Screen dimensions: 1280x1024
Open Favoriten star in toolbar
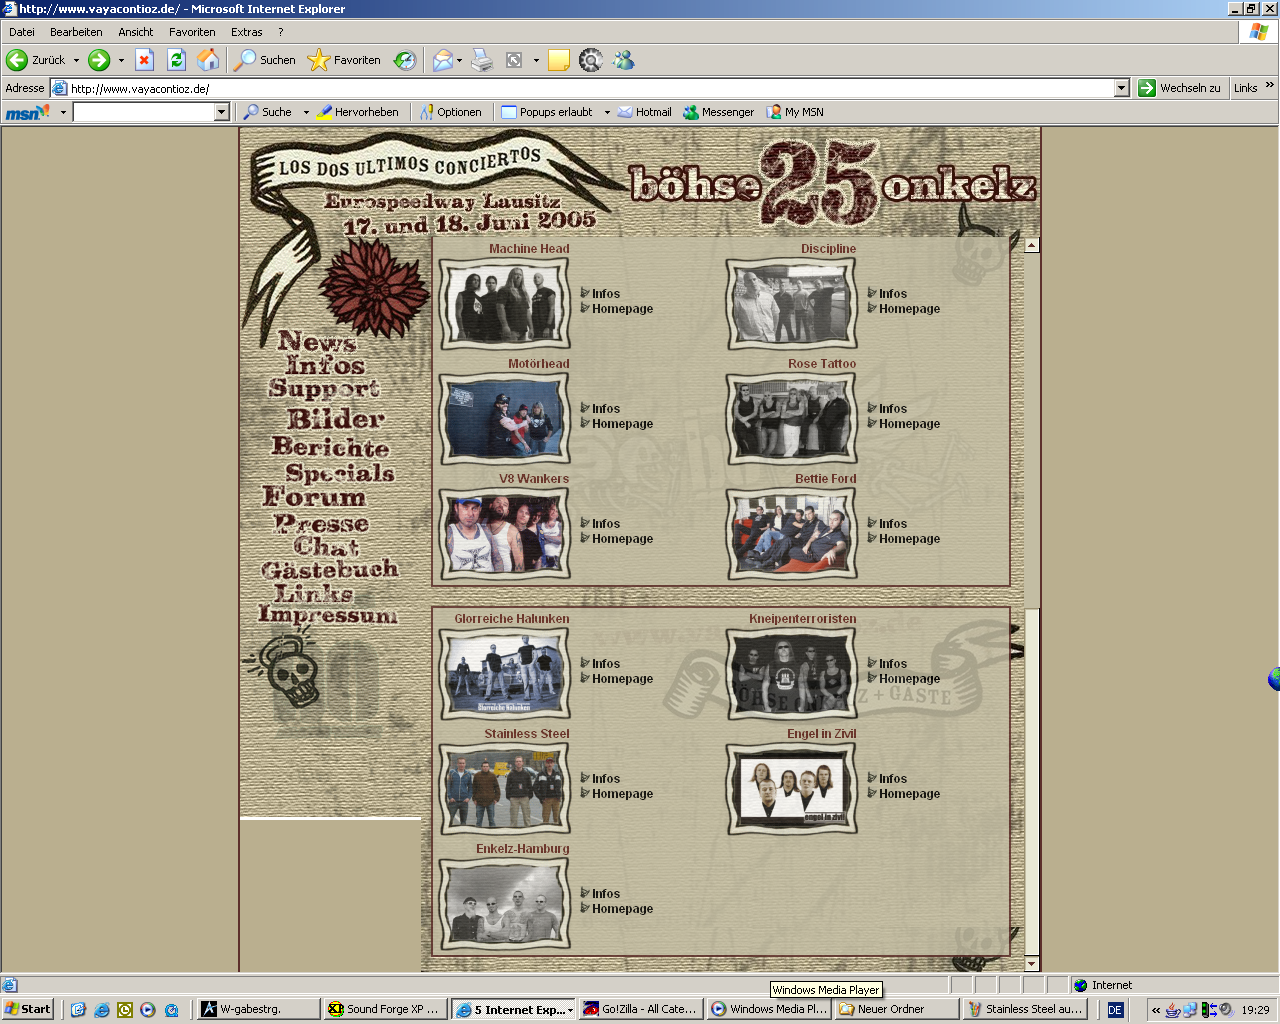pyautogui.click(x=344, y=60)
